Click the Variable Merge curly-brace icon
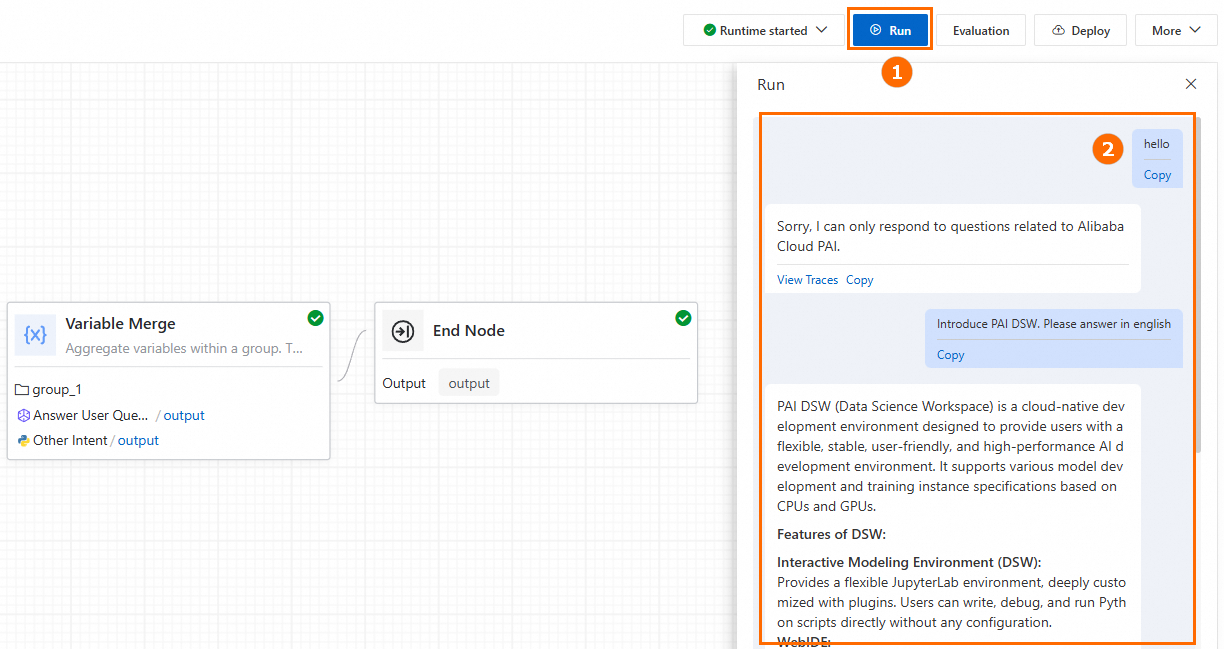The width and height of the screenshot is (1224, 649). click(35, 335)
